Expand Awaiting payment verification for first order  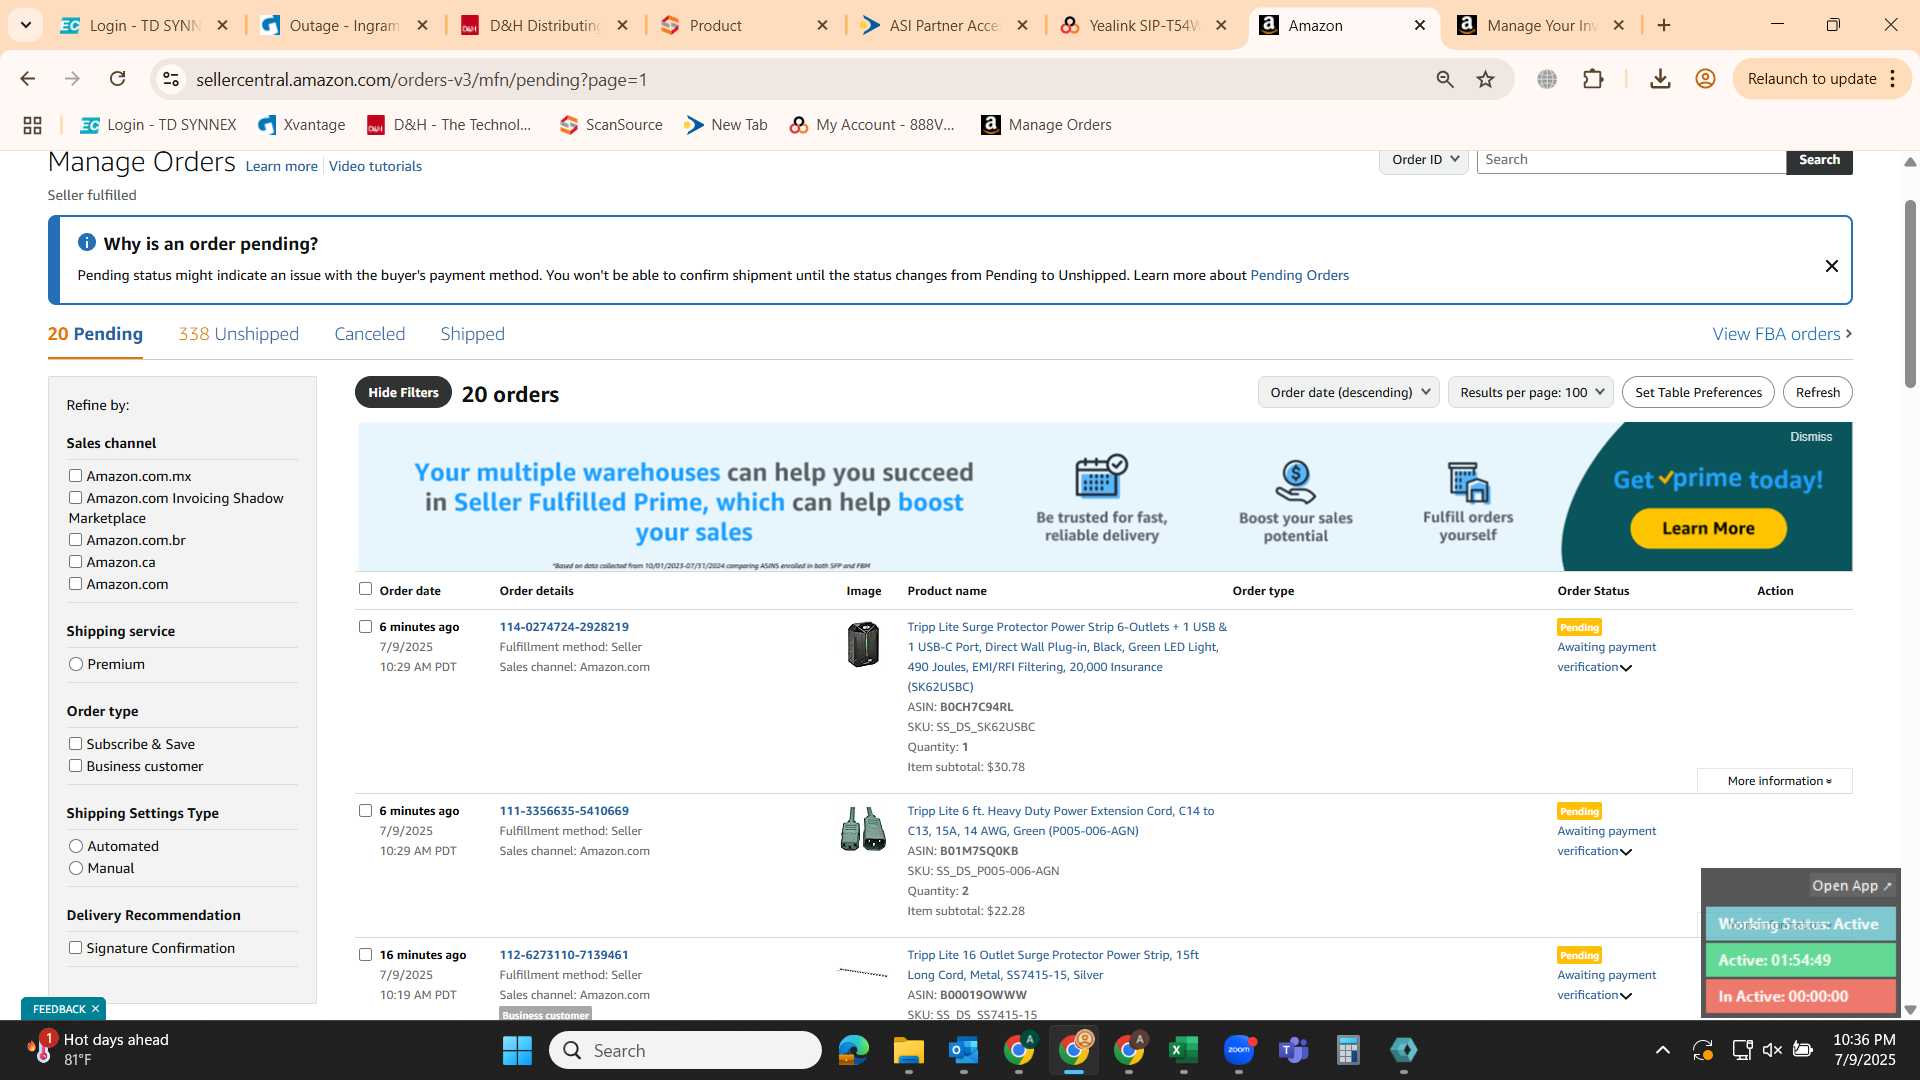pos(1626,668)
